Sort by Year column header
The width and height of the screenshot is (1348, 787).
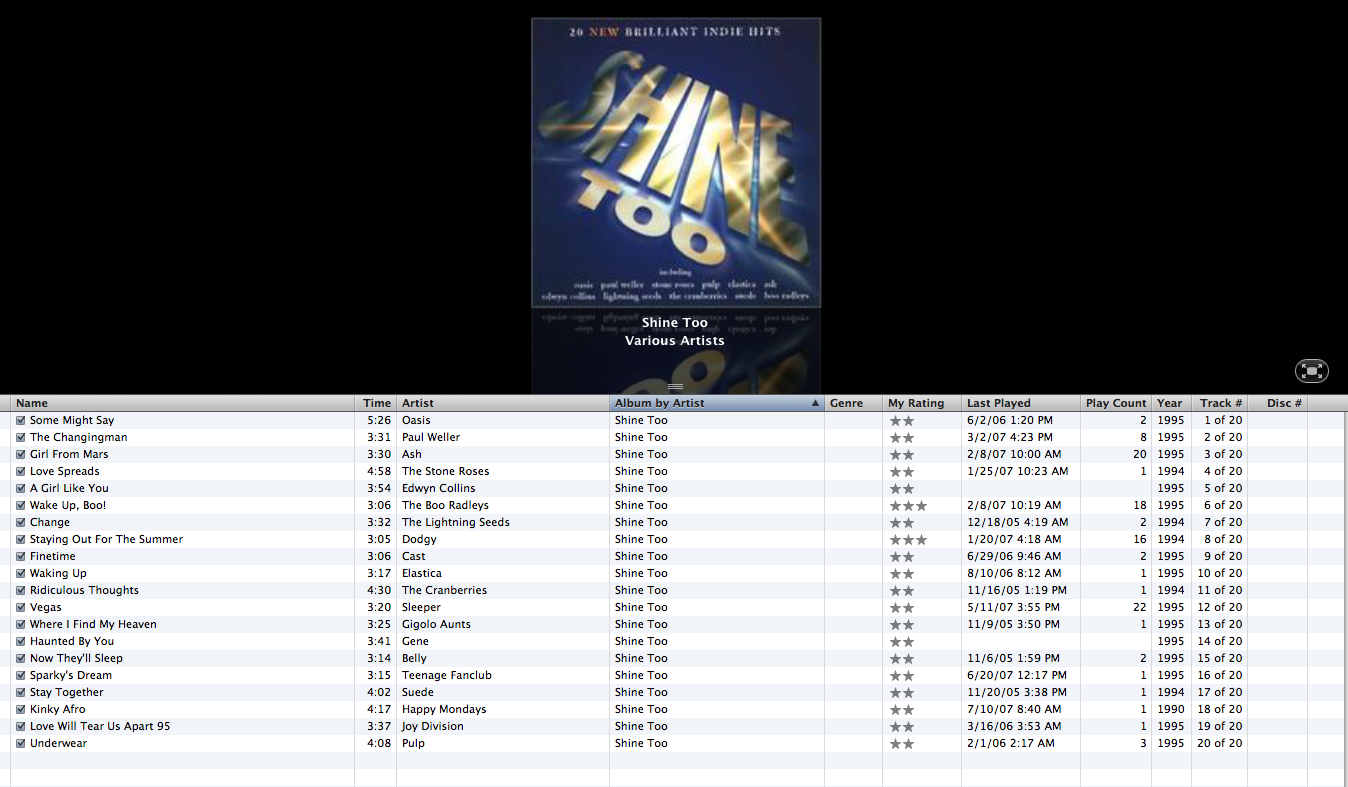point(1171,403)
